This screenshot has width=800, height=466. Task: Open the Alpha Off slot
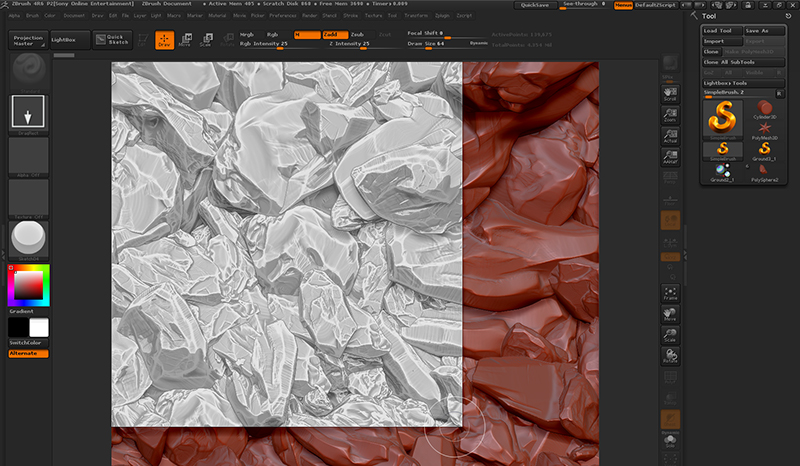[29, 157]
